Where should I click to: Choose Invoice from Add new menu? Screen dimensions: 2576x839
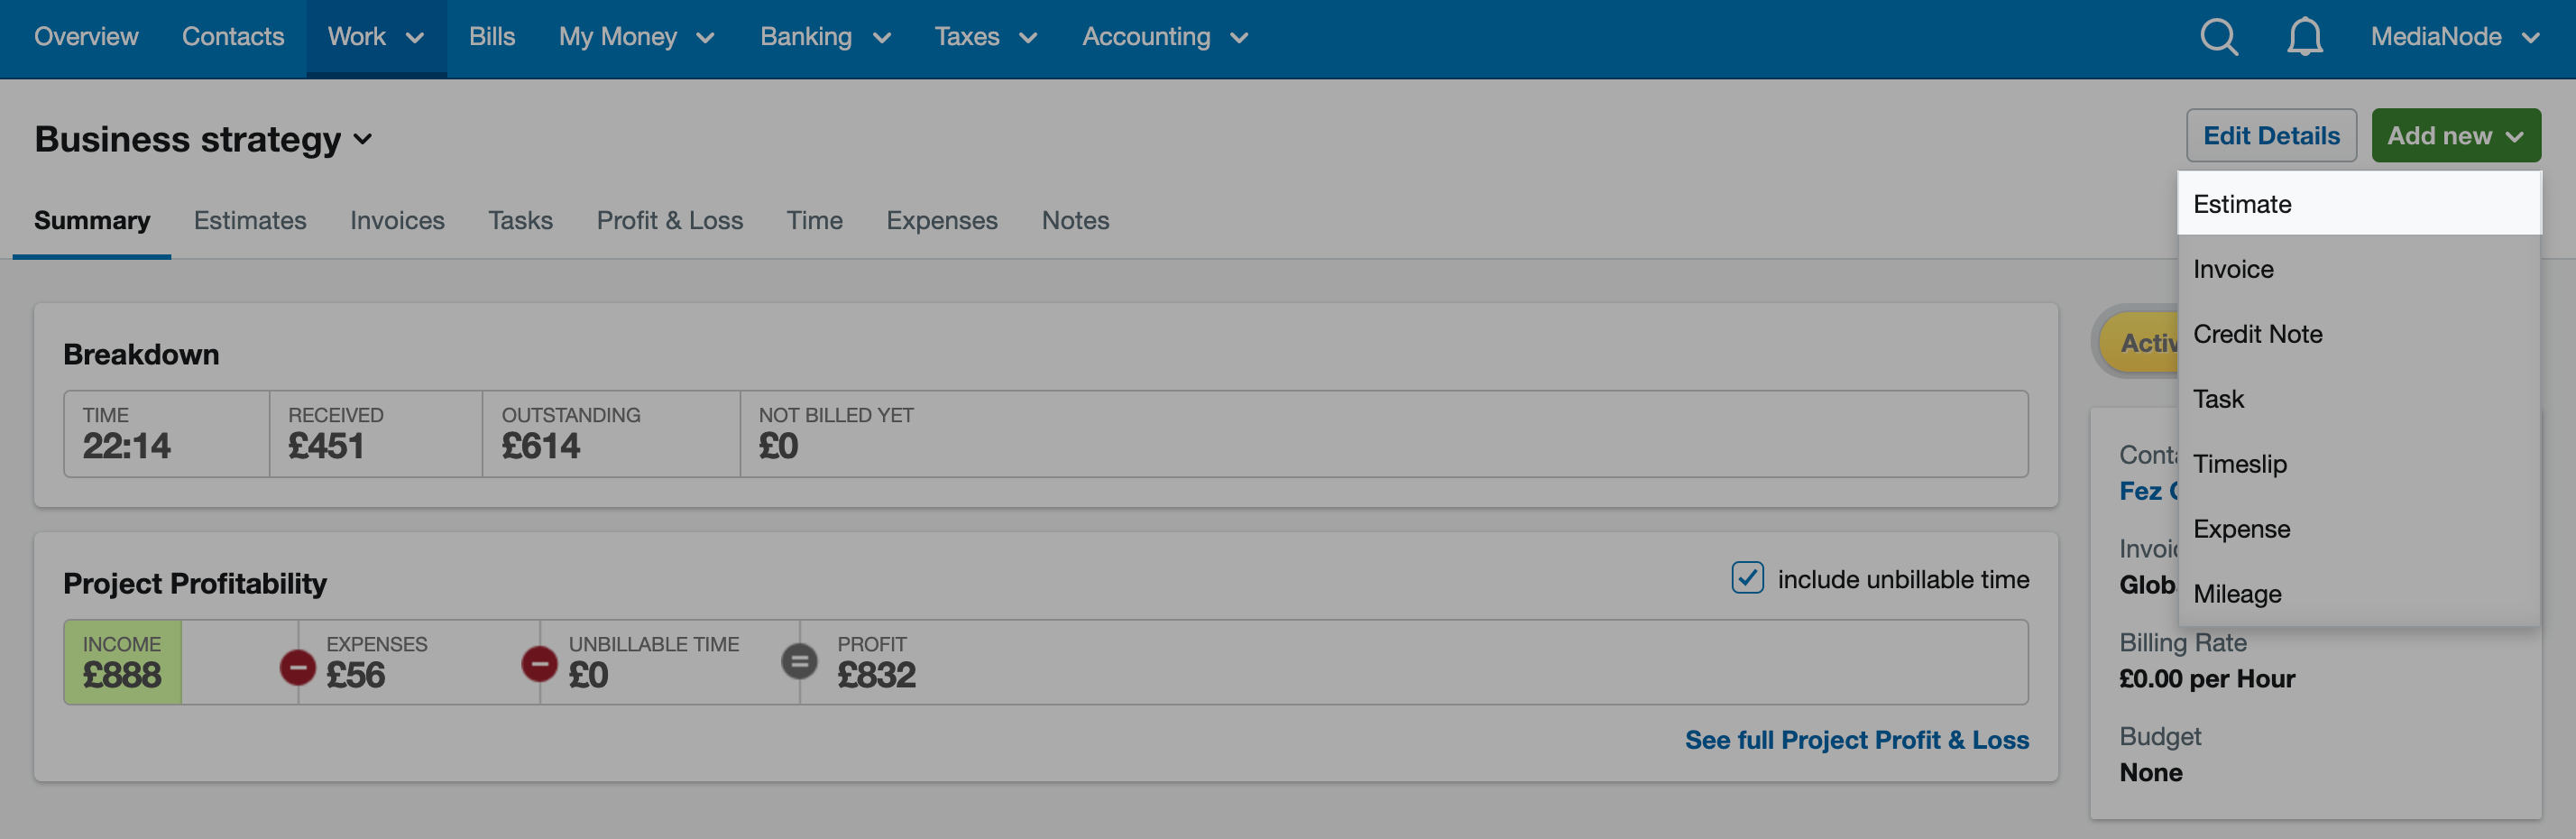click(2359, 268)
